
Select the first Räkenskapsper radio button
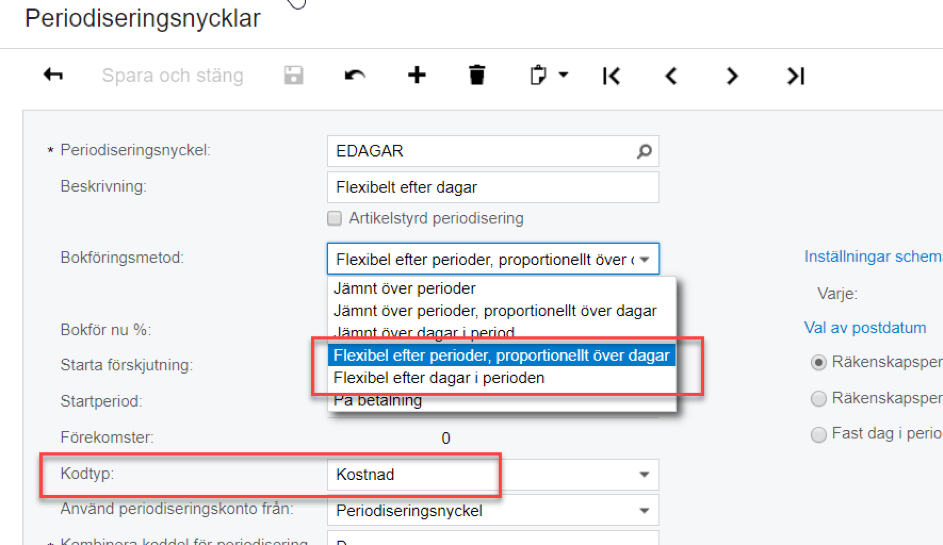819,362
